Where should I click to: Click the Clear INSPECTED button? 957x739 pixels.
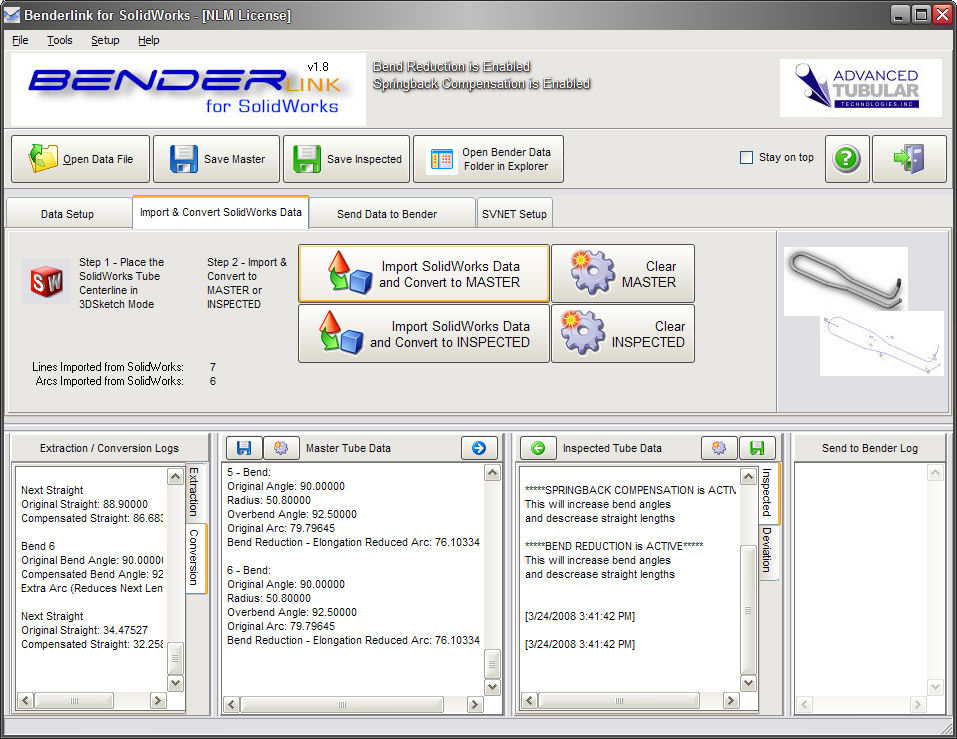tap(622, 334)
